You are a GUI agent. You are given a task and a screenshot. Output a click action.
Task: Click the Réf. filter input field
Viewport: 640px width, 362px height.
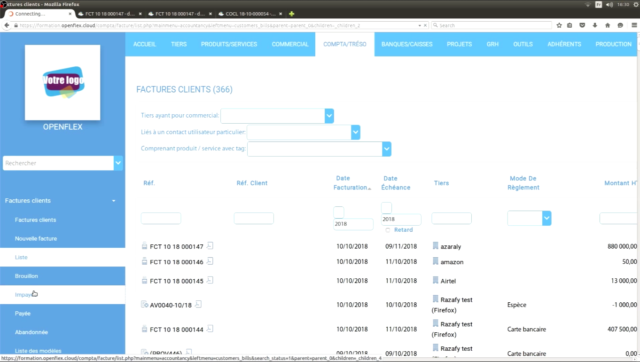pos(161,218)
